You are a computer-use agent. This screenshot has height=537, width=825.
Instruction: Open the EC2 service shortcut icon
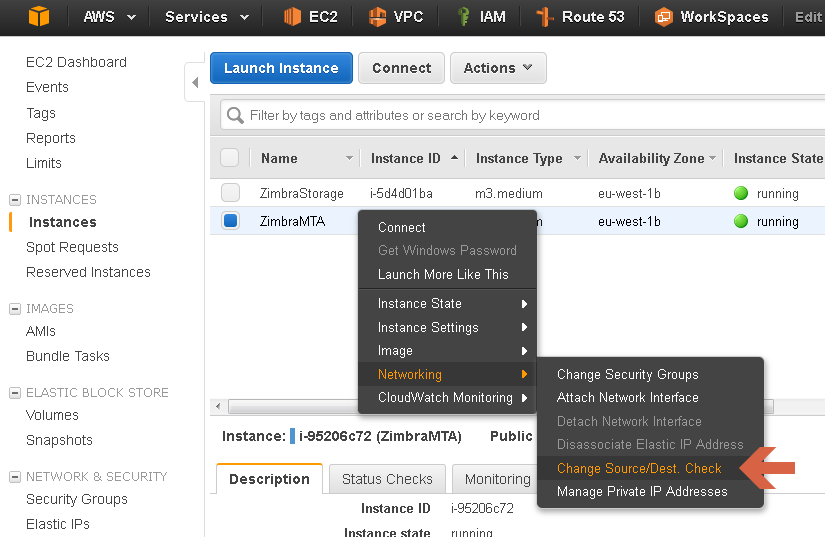(x=293, y=17)
